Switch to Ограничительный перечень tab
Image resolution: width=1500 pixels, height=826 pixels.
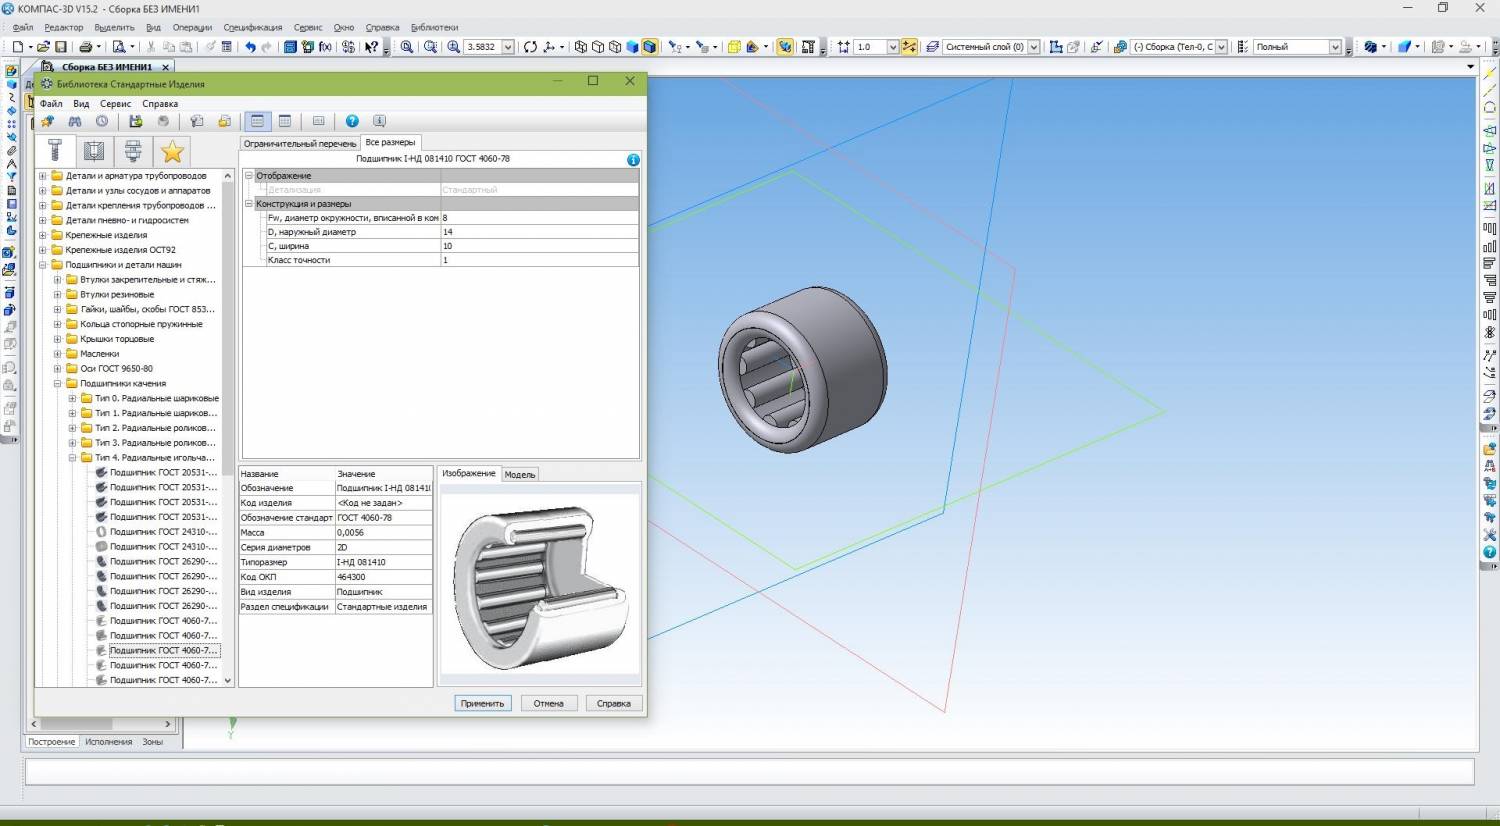point(300,143)
